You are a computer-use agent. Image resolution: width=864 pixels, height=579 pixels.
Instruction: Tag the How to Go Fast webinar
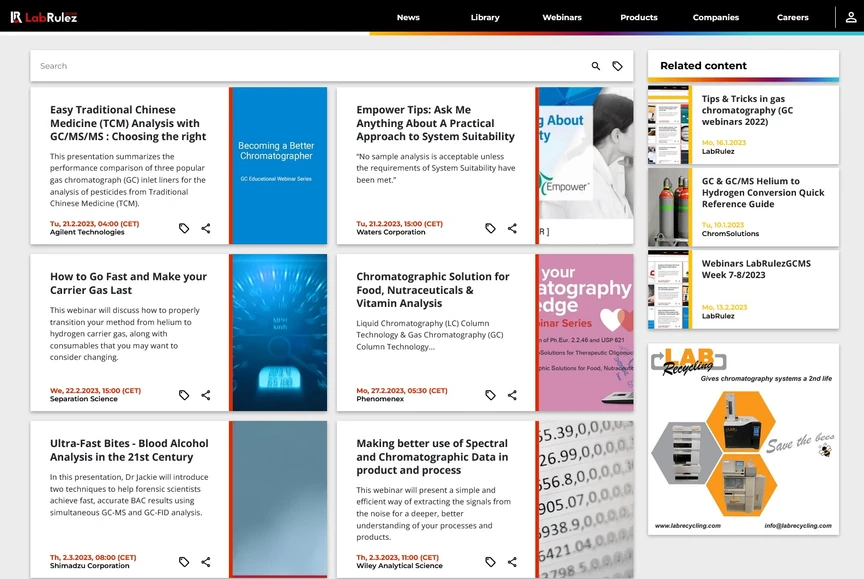click(184, 395)
